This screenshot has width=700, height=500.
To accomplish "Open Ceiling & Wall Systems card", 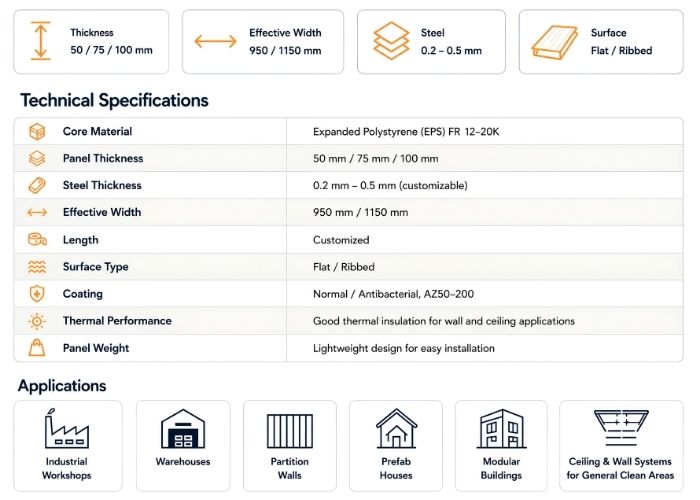I will [621, 446].
